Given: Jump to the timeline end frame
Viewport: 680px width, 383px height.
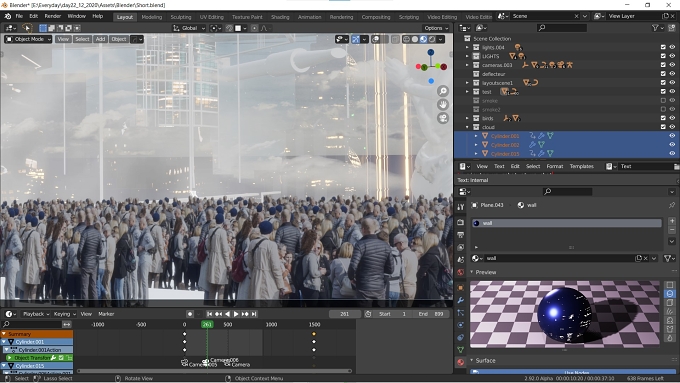Looking at the screenshot, I should pyautogui.click(x=254, y=314).
